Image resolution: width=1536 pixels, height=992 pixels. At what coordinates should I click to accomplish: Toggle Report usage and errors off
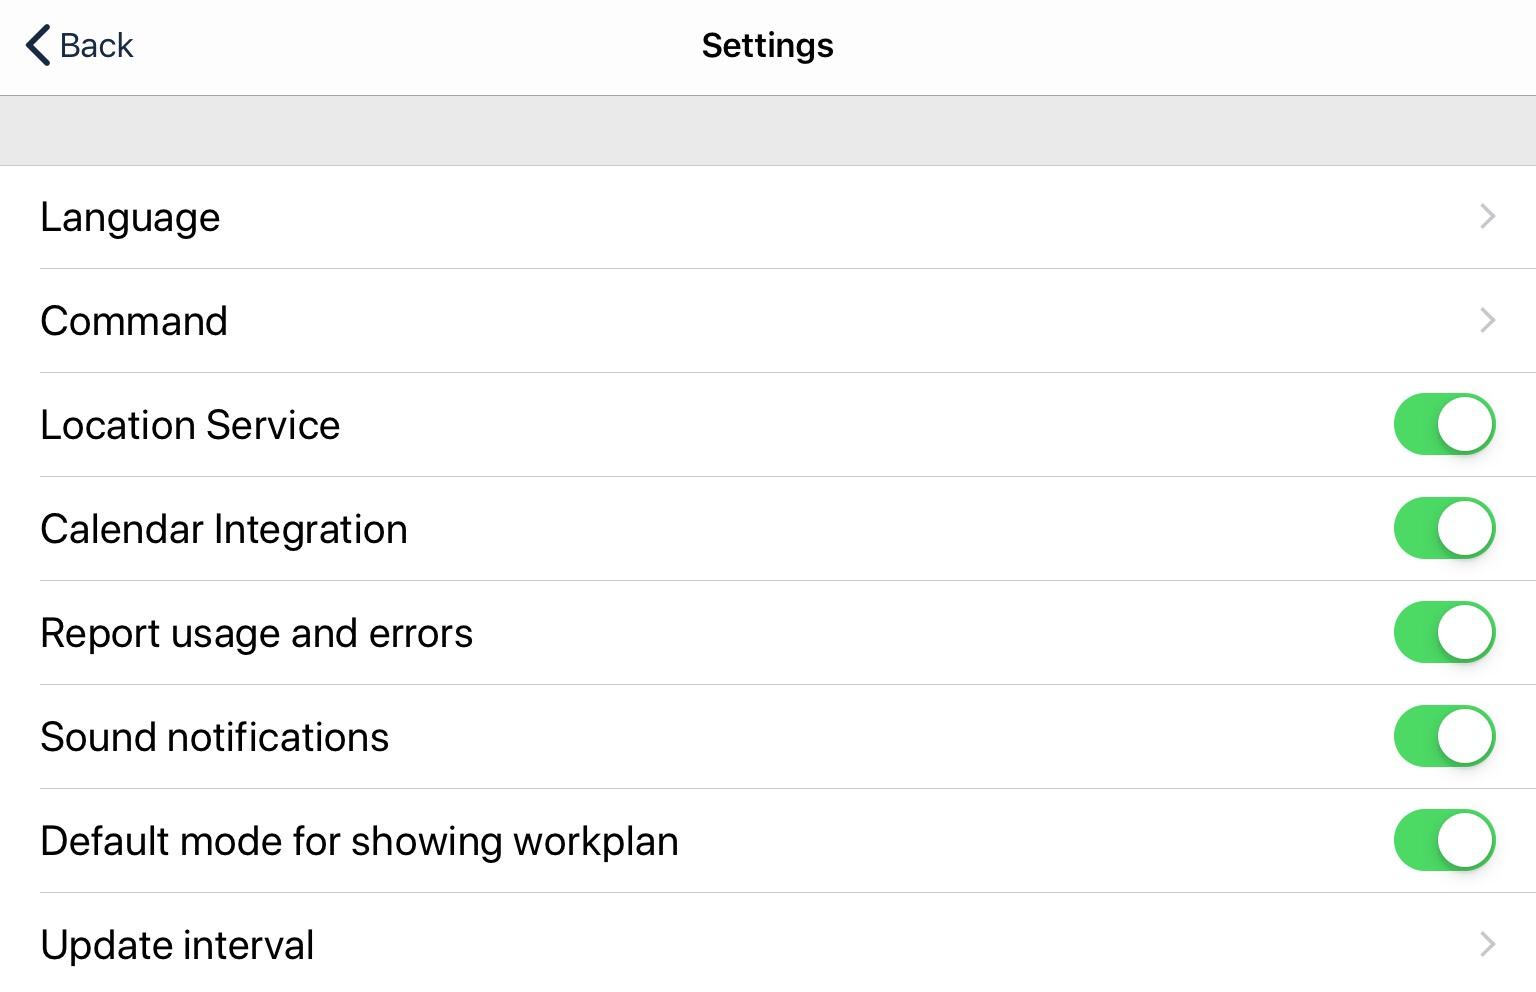pyautogui.click(x=1444, y=632)
